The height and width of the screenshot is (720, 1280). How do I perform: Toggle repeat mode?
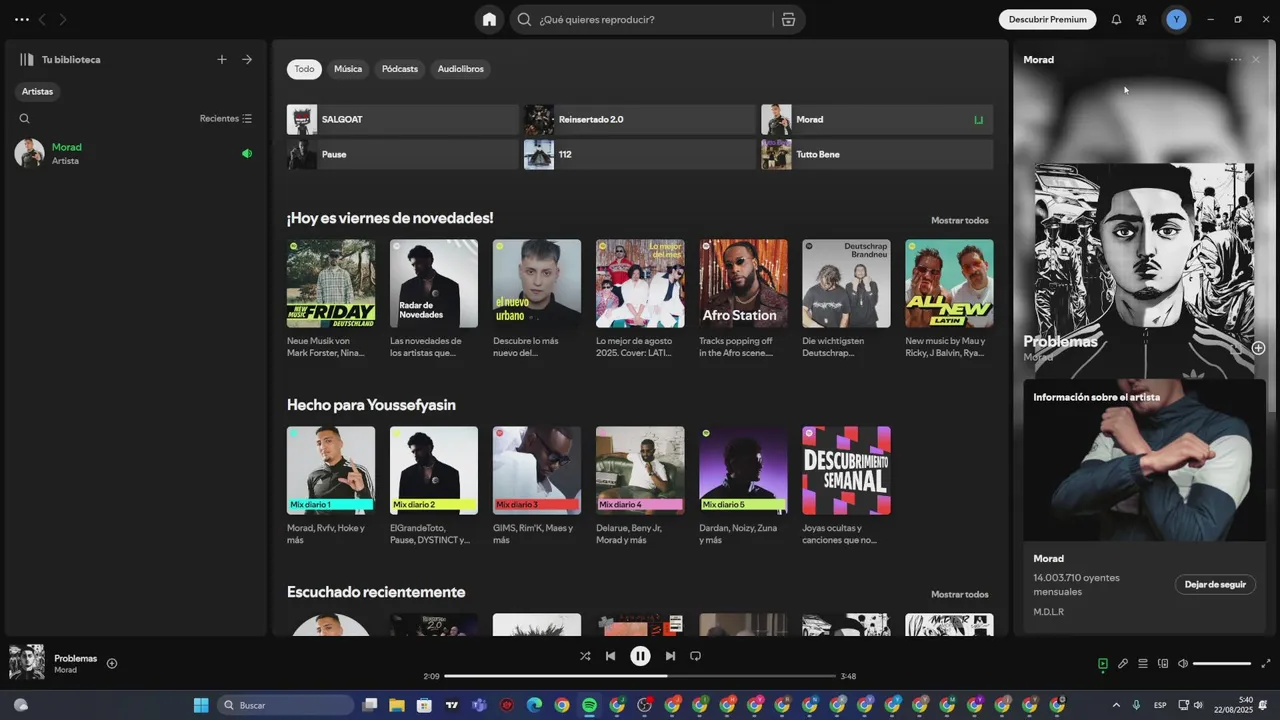695,656
